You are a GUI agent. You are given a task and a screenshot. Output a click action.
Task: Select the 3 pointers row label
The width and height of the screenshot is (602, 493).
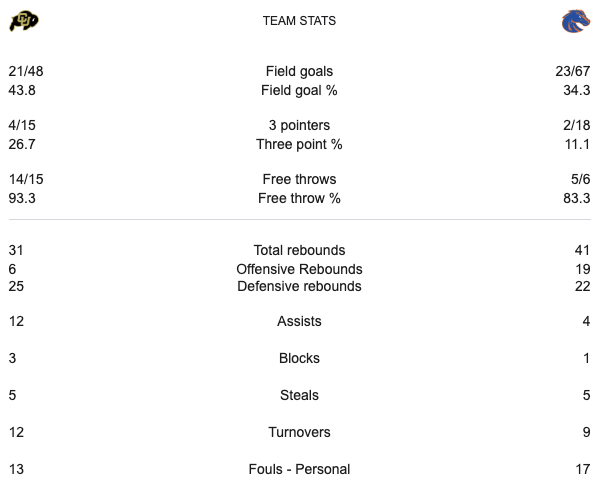tap(299, 125)
